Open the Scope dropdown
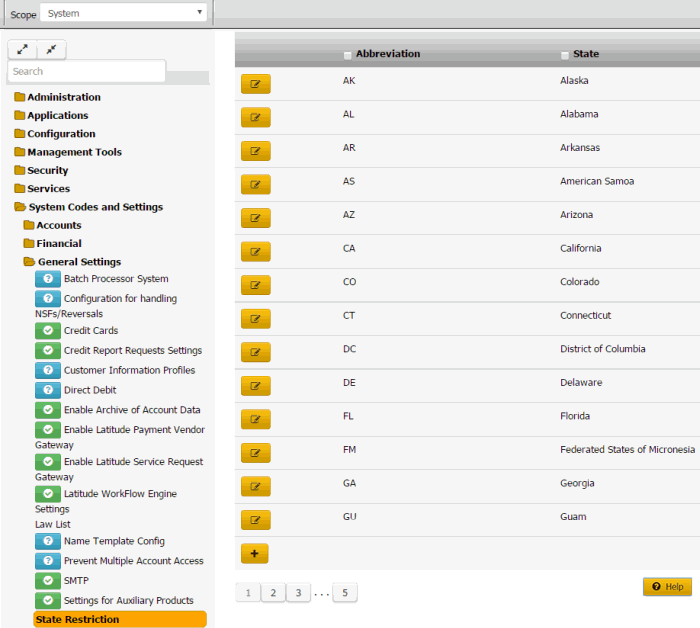Screen dimensions: 700x628 (x=124, y=14)
